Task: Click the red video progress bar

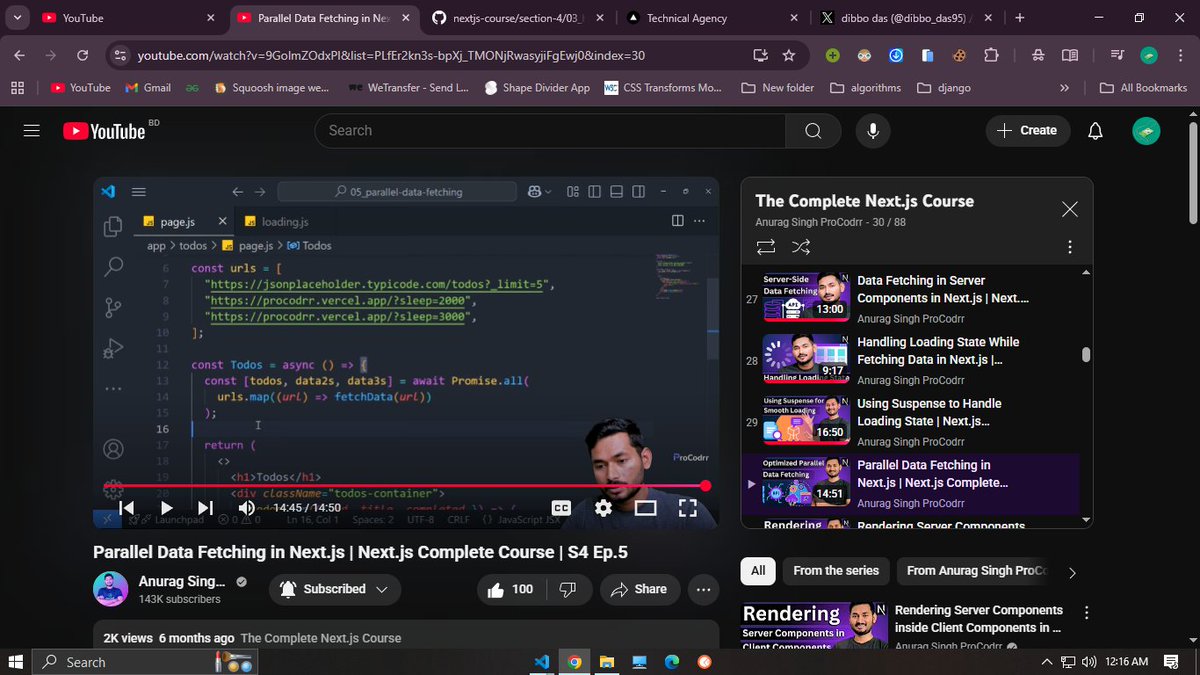Action: coord(406,486)
